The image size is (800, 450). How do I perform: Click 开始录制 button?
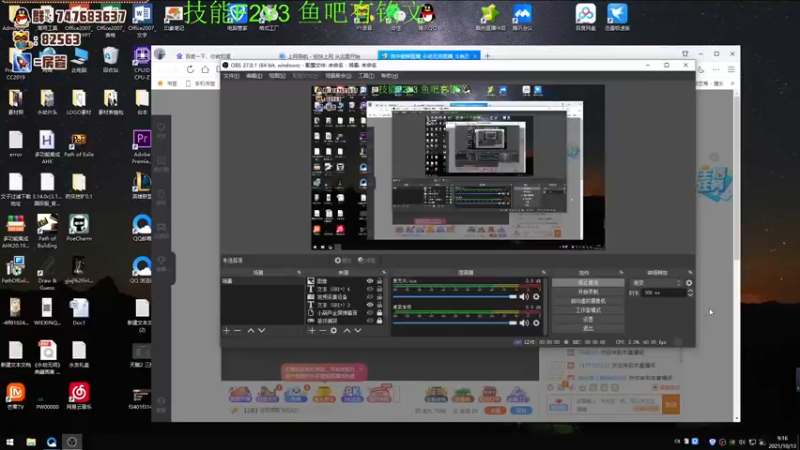pyautogui.click(x=588, y=292)
